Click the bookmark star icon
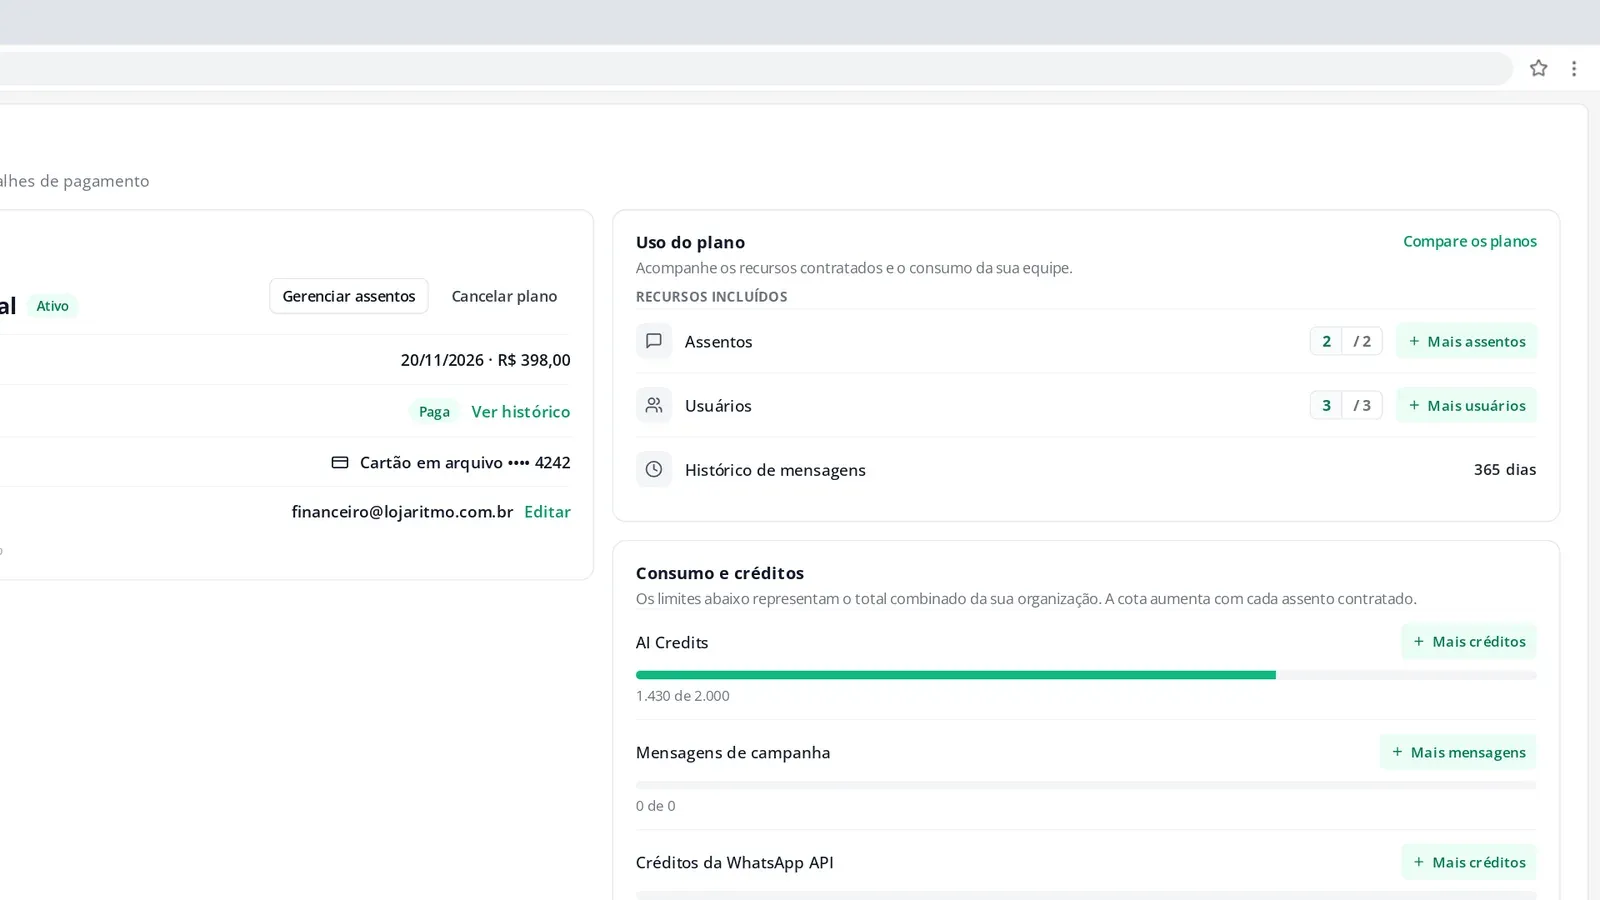This screenshot has width=1600, height=900. (x=1538, y=68)
